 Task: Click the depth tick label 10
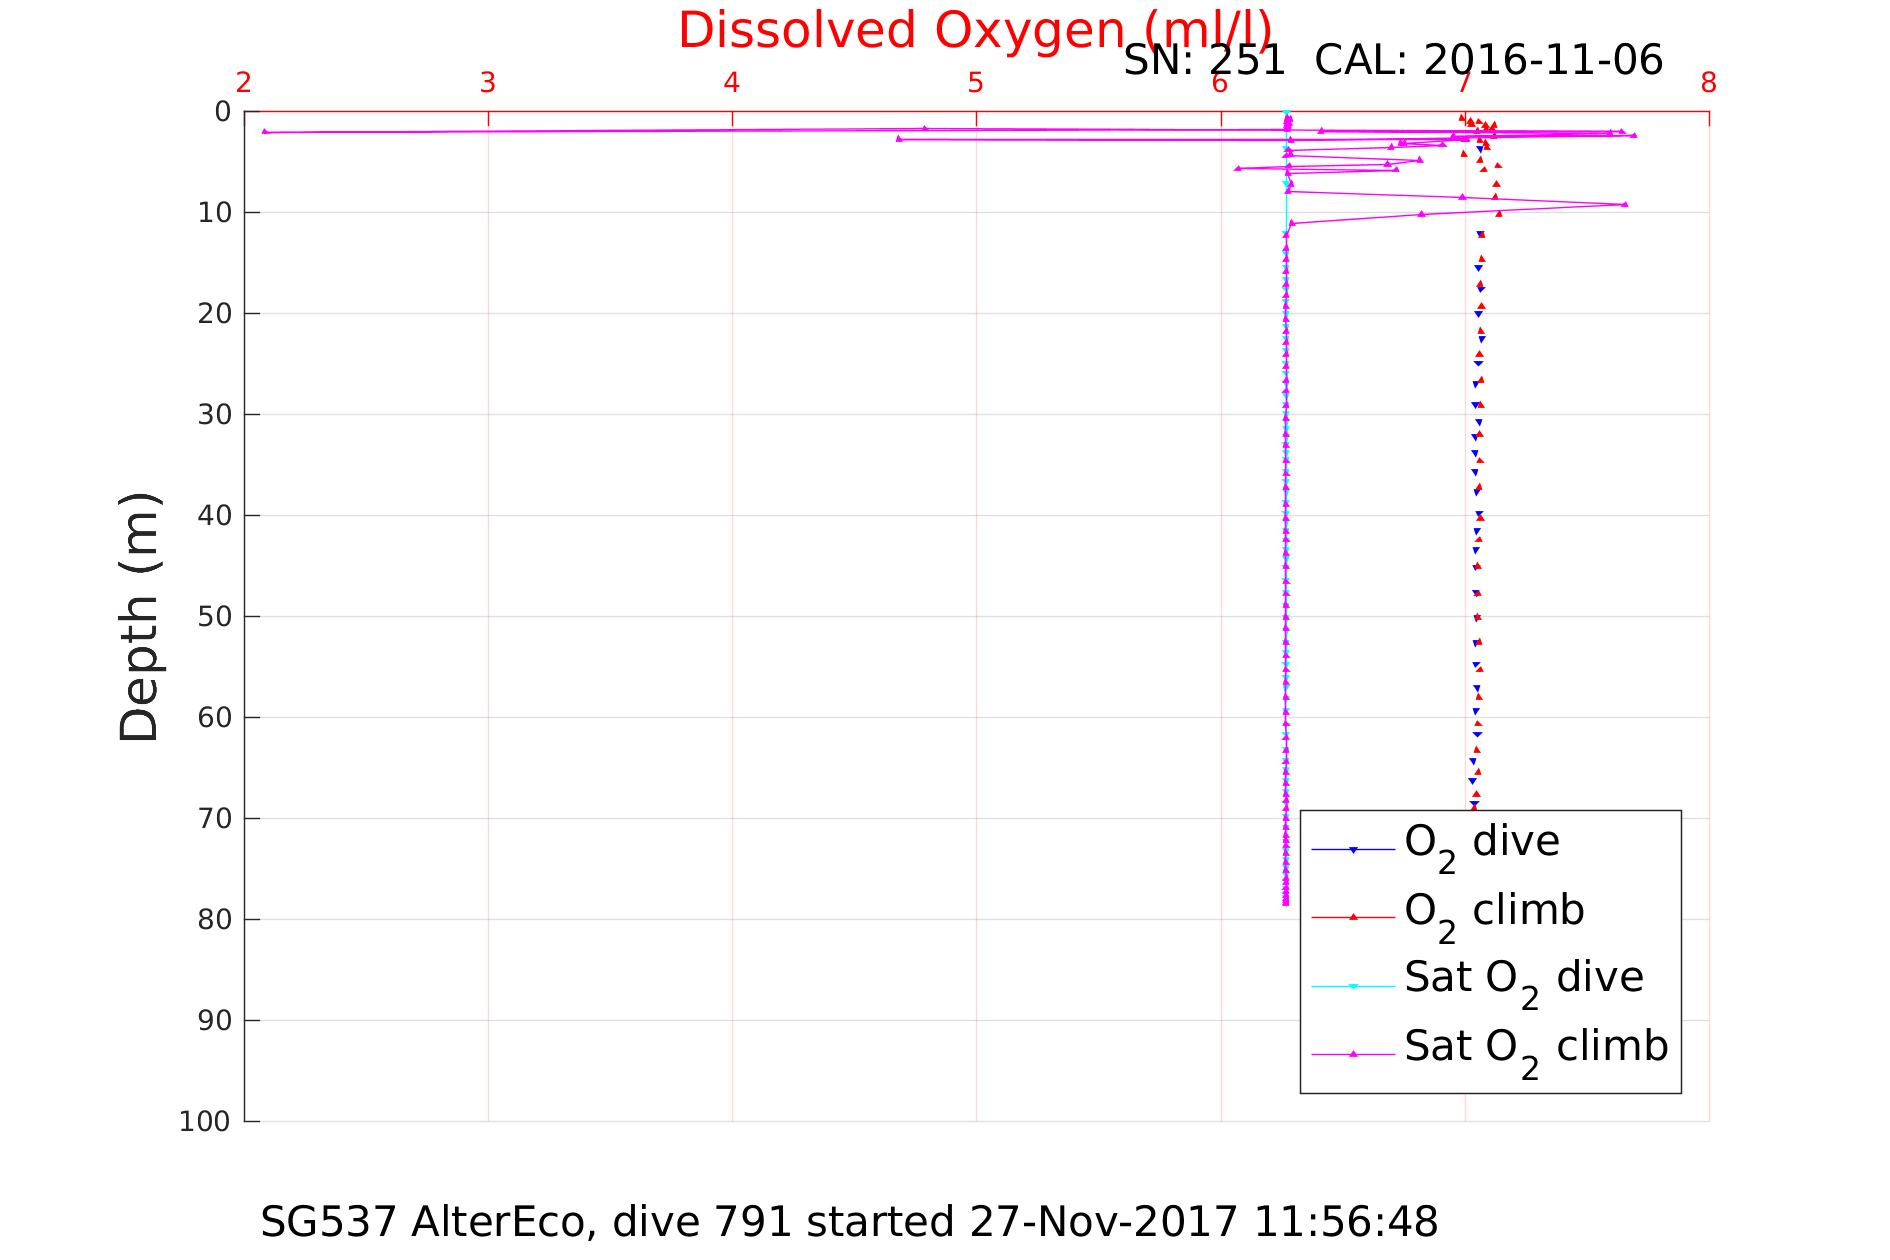tap(215, 213)
